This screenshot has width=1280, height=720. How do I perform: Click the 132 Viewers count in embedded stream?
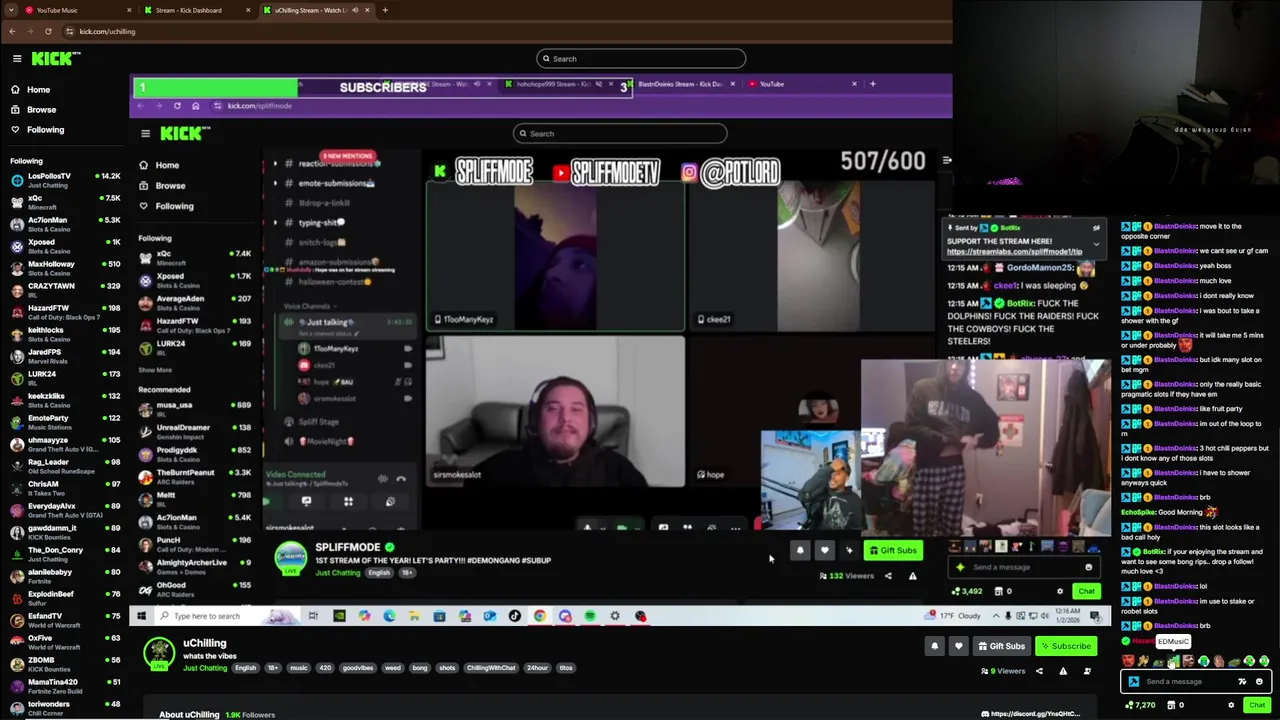coord(846,576)
